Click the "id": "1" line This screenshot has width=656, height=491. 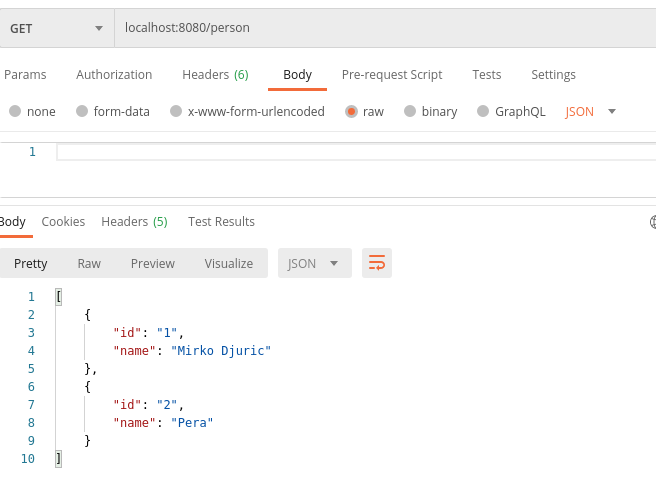pos(149,332)
